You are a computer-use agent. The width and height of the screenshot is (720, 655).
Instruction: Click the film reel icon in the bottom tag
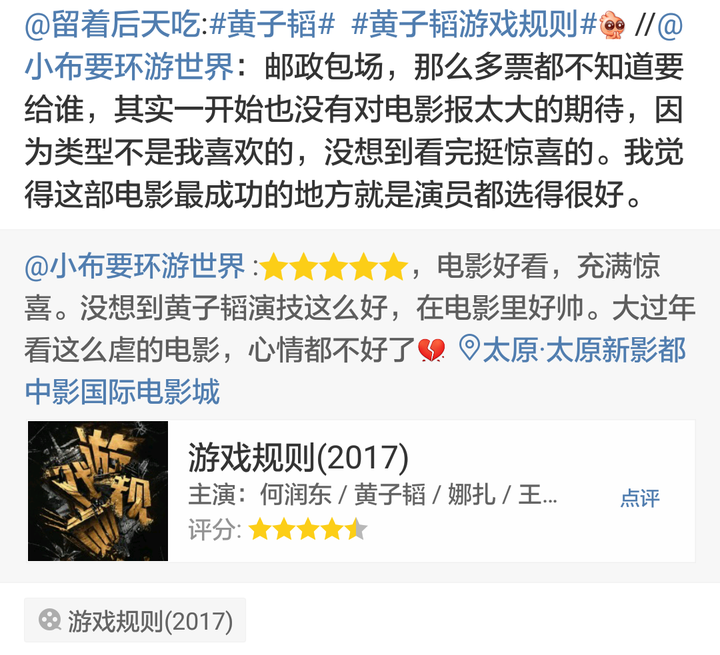pos(50,620)
